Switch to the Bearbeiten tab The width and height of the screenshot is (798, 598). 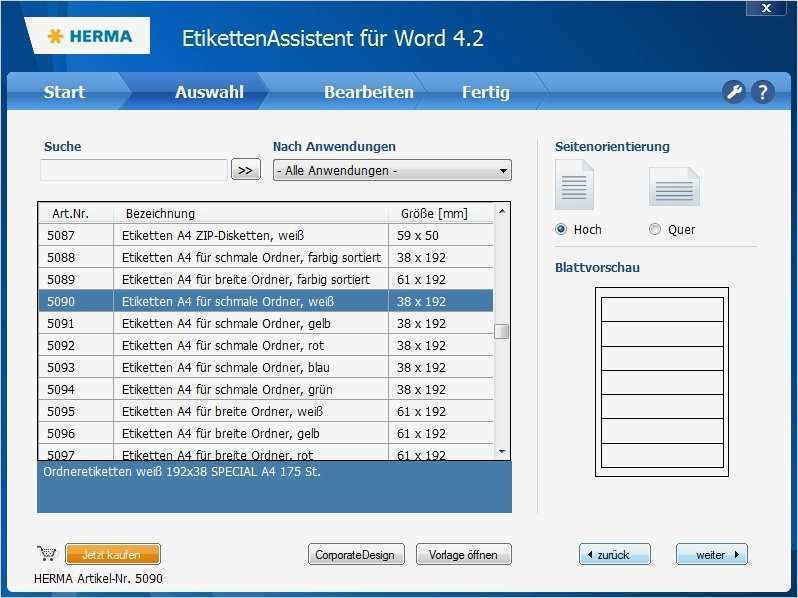[368, 92]
